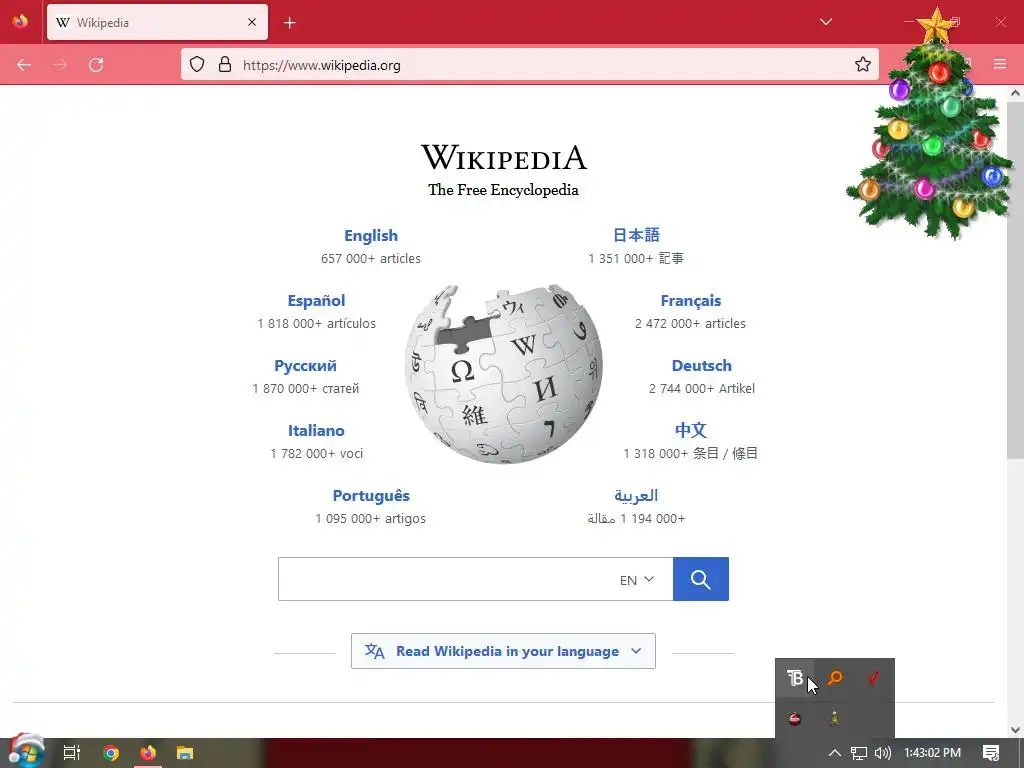
Task: Select the Wikipedia browser tab
Action: tap(157, 22)
